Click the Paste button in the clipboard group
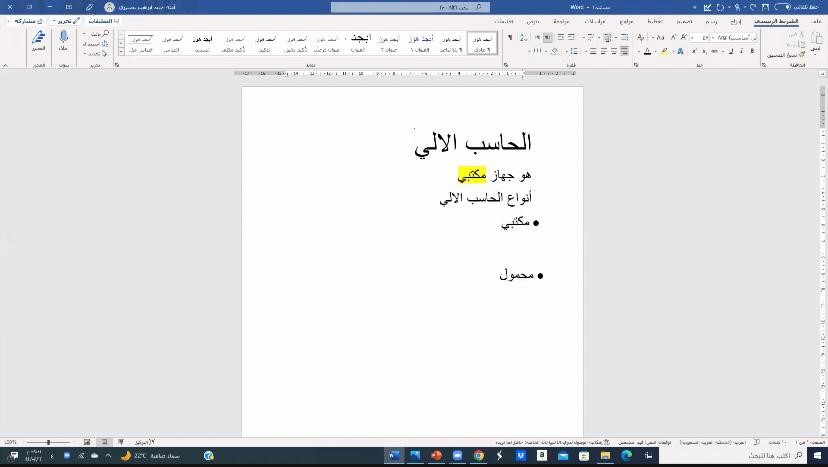The width and height of the screenshot is (828, 467). [x=816, y=42]
